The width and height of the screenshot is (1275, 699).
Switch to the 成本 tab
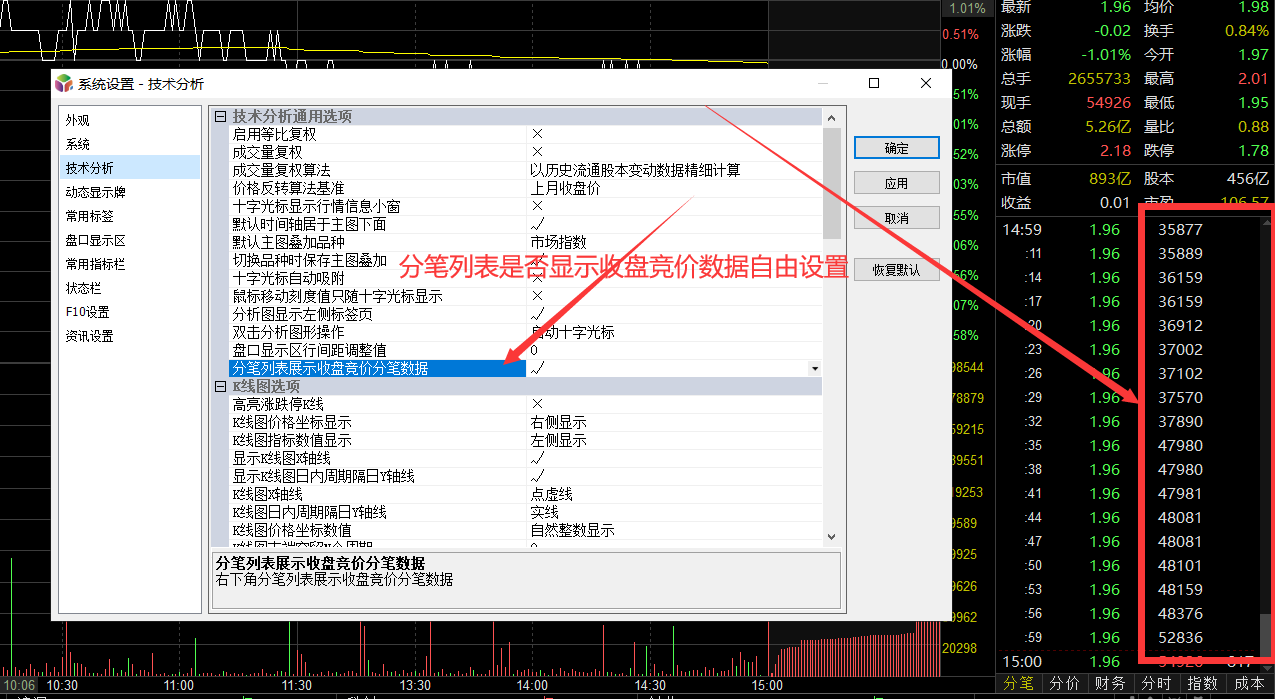click(x=1250, y=683)
